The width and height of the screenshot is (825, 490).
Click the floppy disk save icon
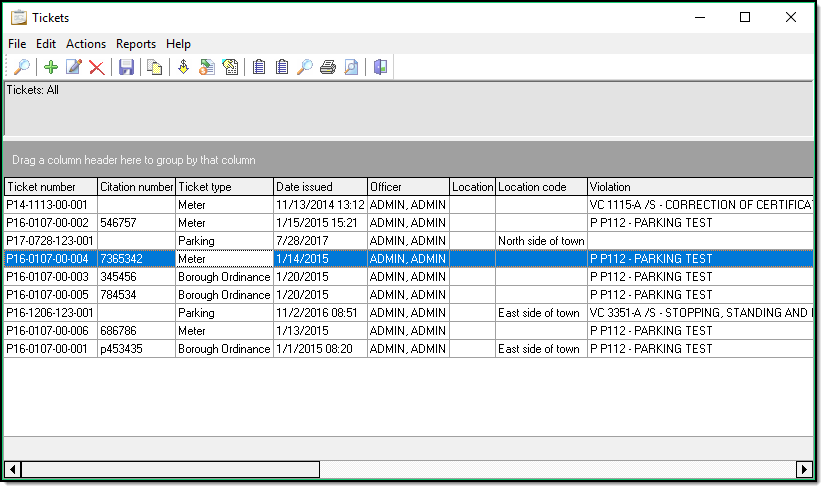coord(126,67)
